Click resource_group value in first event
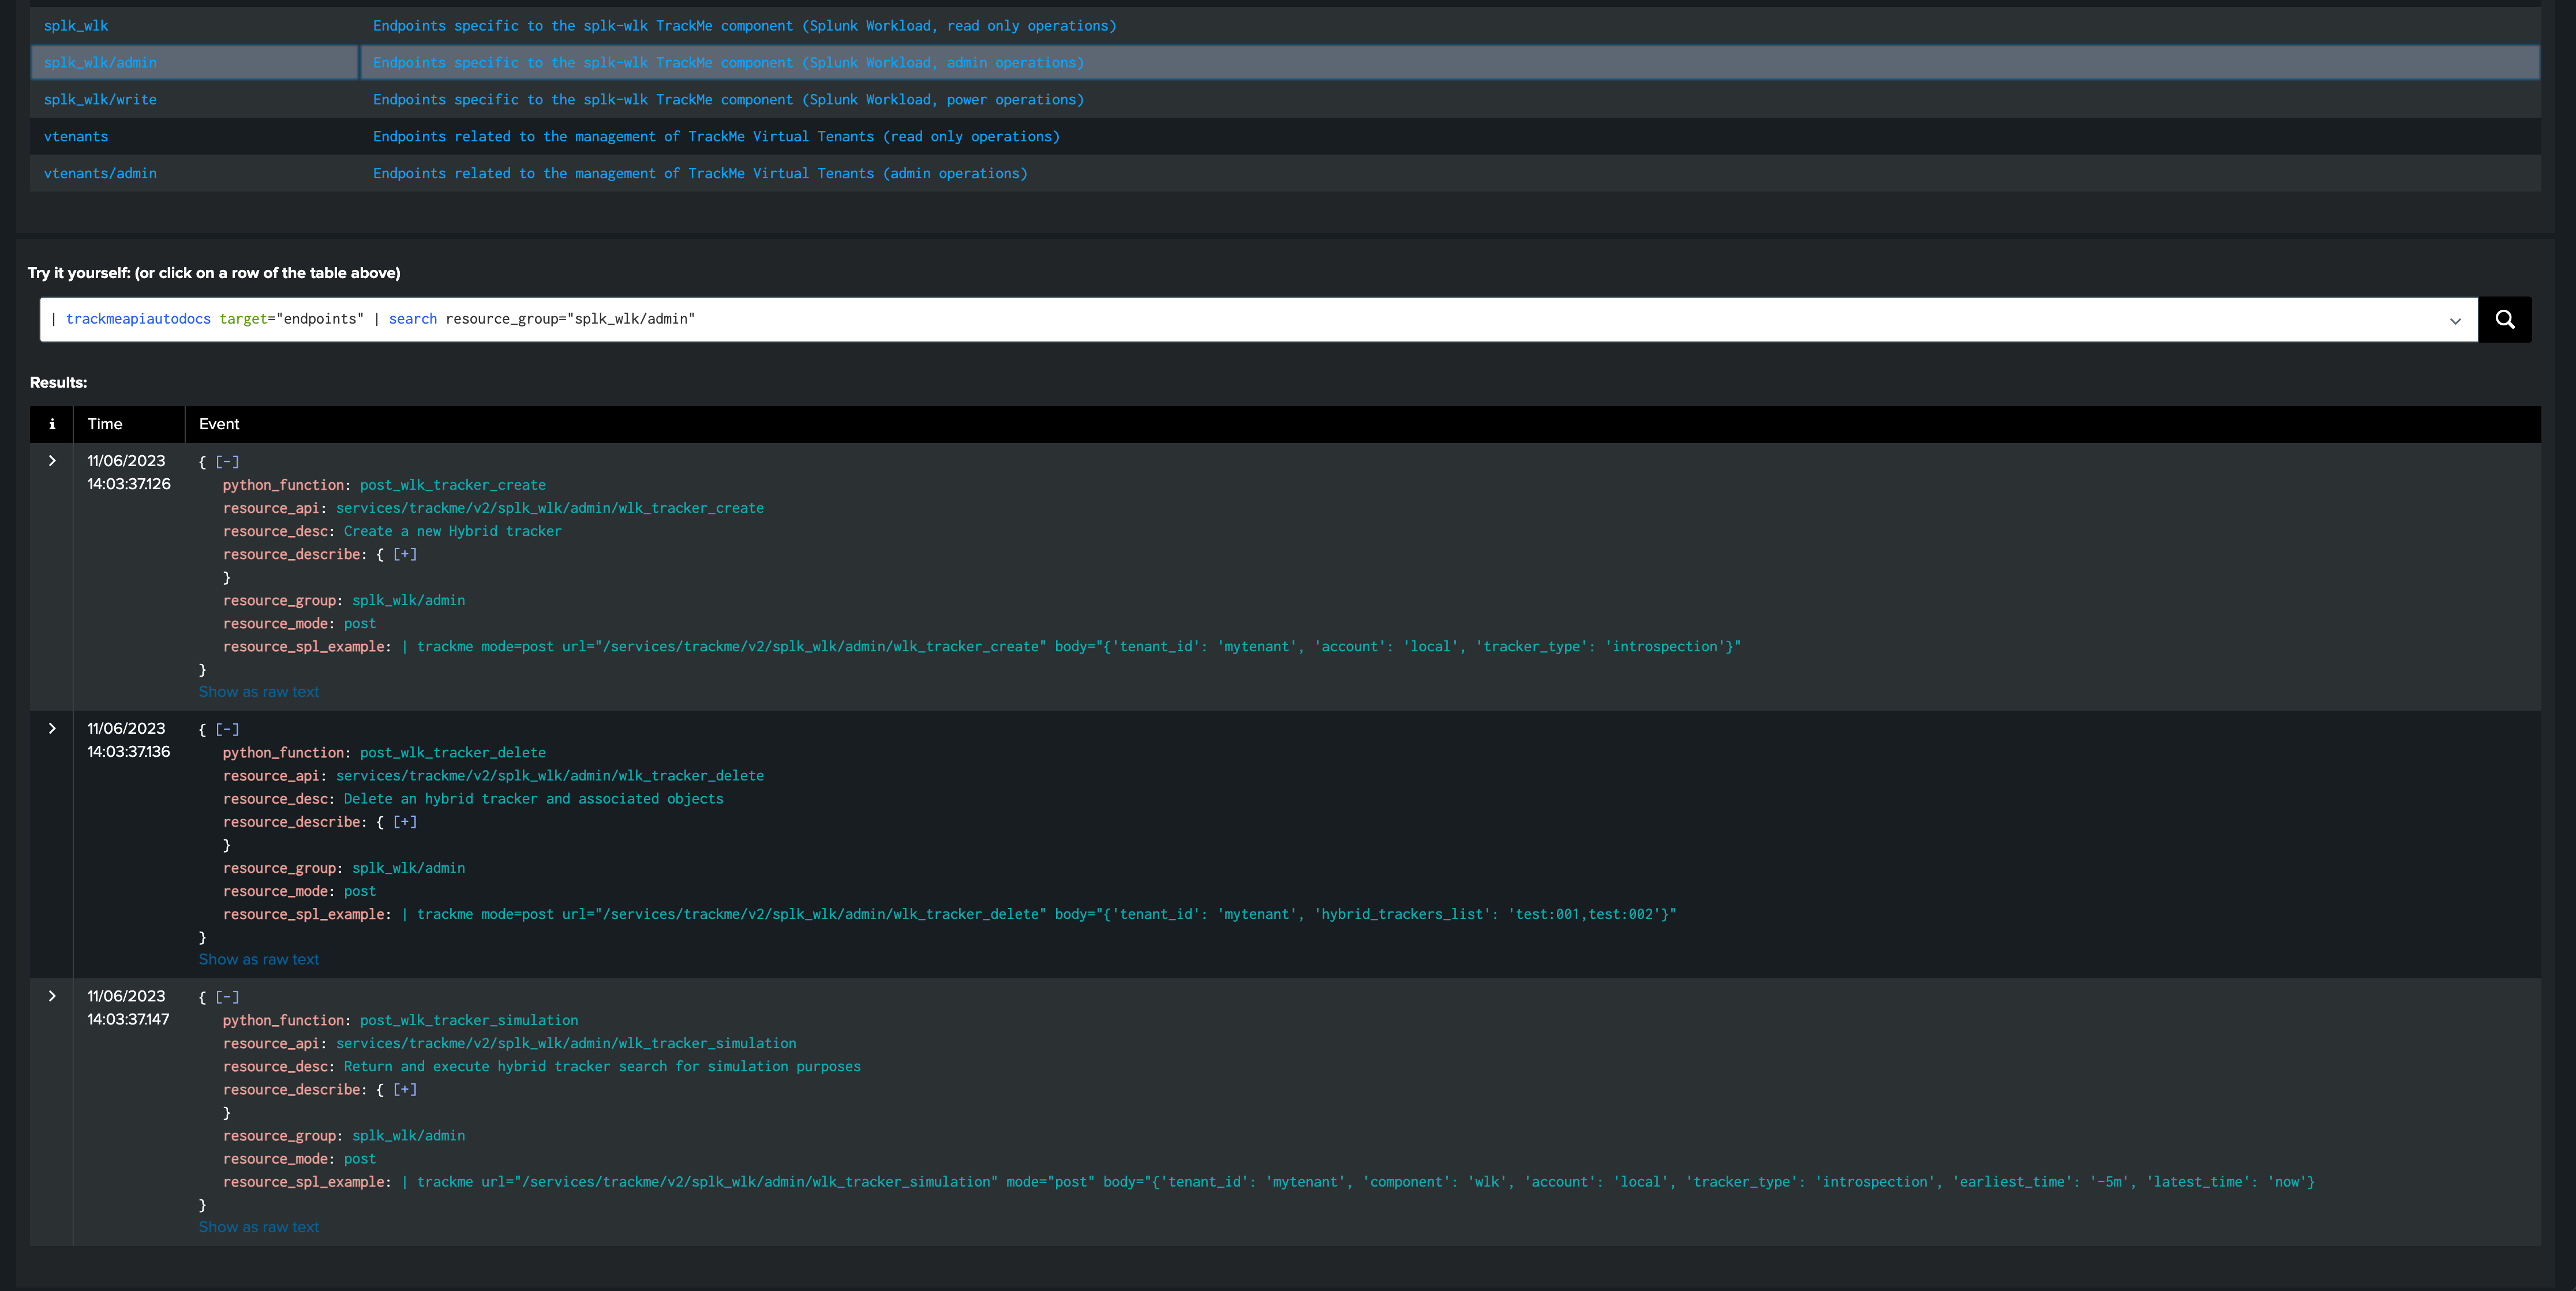 408,601
